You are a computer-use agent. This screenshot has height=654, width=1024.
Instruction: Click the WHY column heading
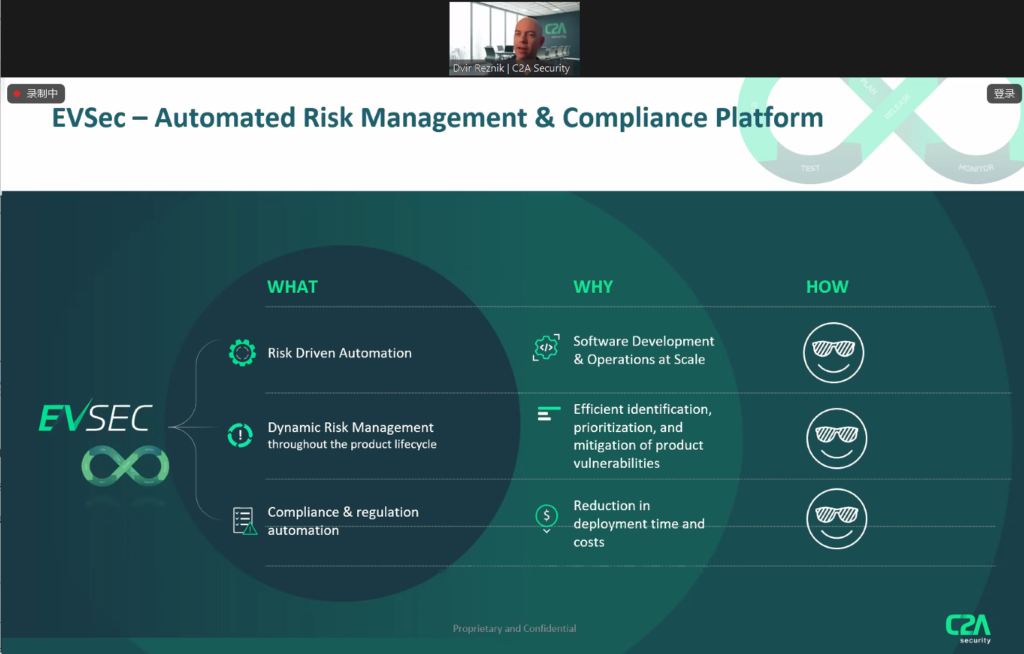[593, 287]
